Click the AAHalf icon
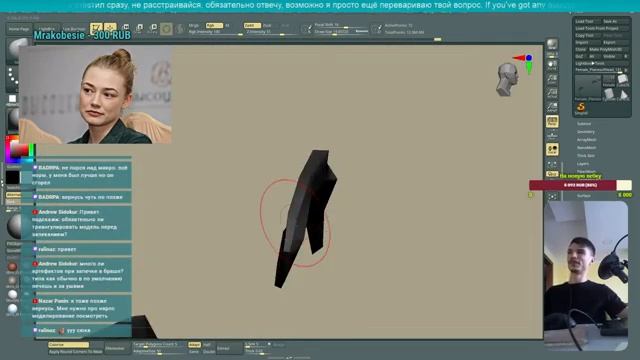Viewport: 640px width, 360px height. pyautogui.click(x=552, y=107)
